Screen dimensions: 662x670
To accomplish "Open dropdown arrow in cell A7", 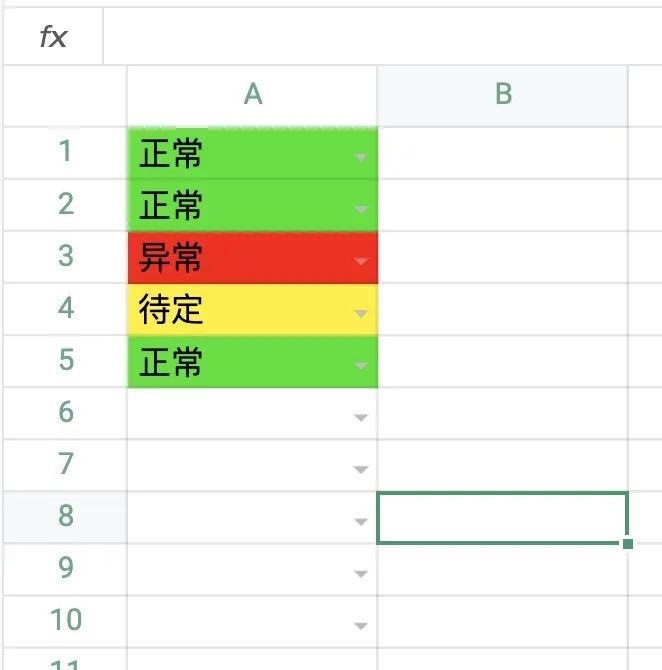I will click(x=361, y=470).
